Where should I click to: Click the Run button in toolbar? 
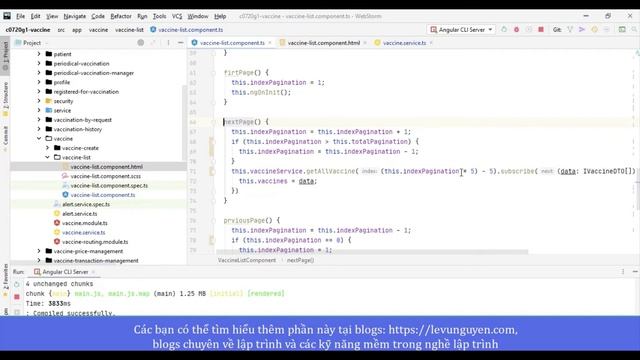pos(504,30)
